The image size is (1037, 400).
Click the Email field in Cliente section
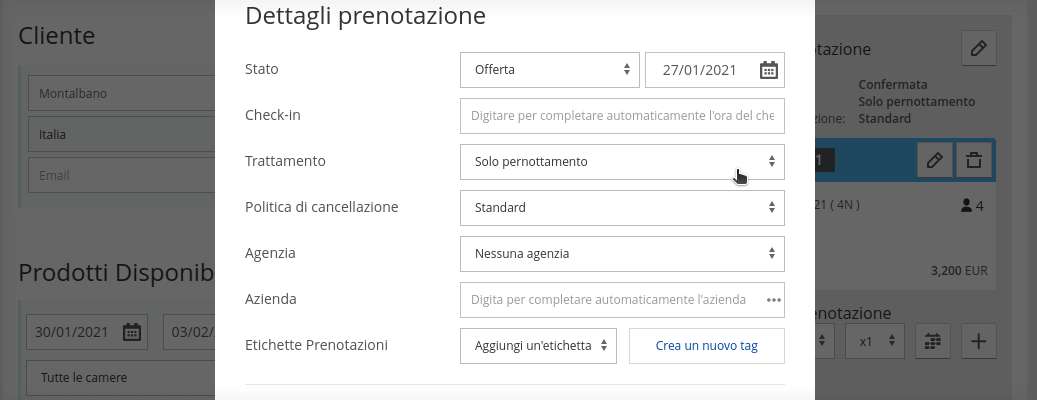click(121, 175)
